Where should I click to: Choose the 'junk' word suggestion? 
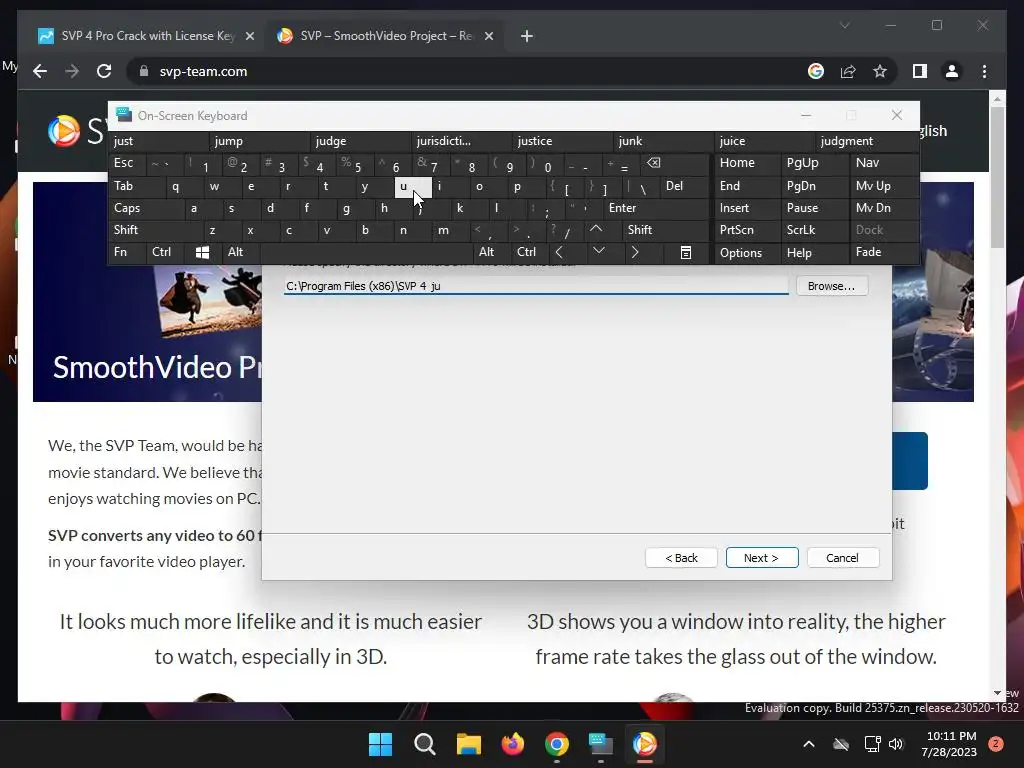point(664,141)
